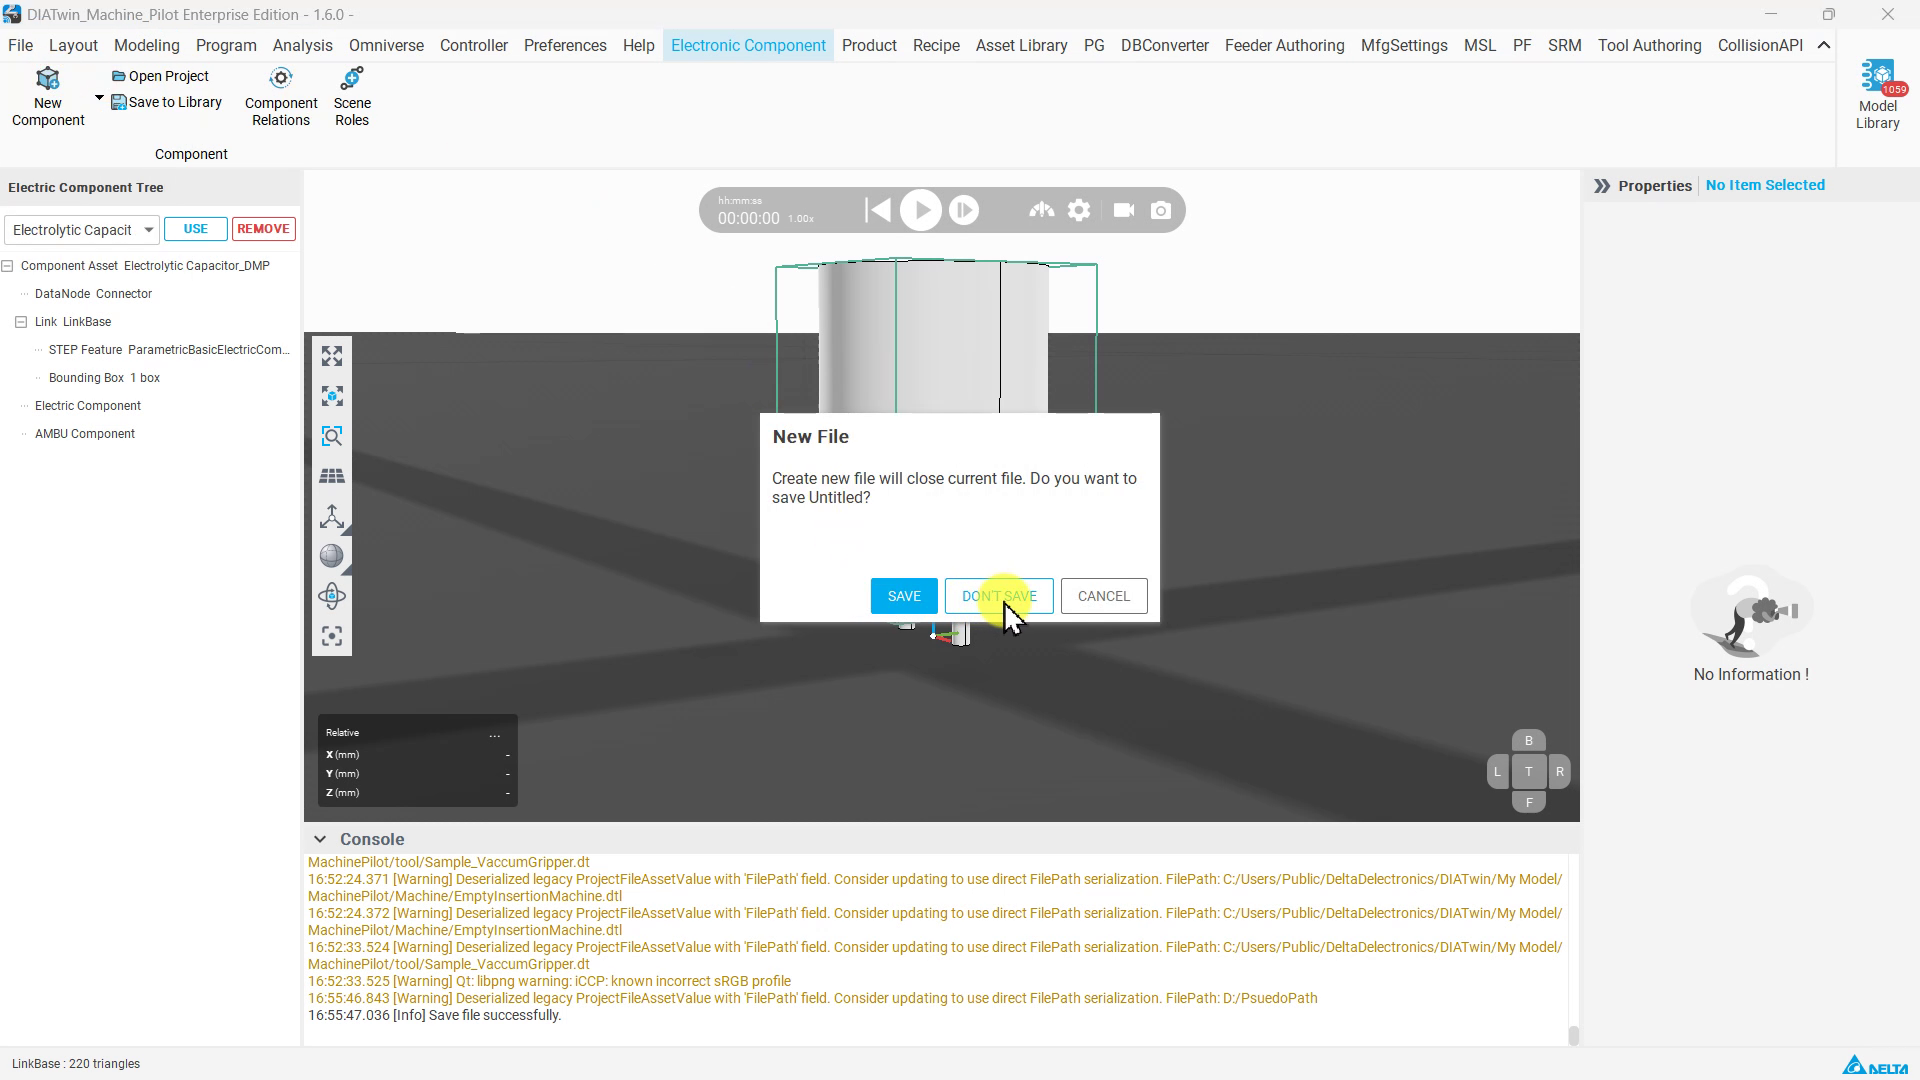Click the fit-all view icon in viewport toolbar
Viewport: 1920px width, 1080px height.
pos(332,357)
